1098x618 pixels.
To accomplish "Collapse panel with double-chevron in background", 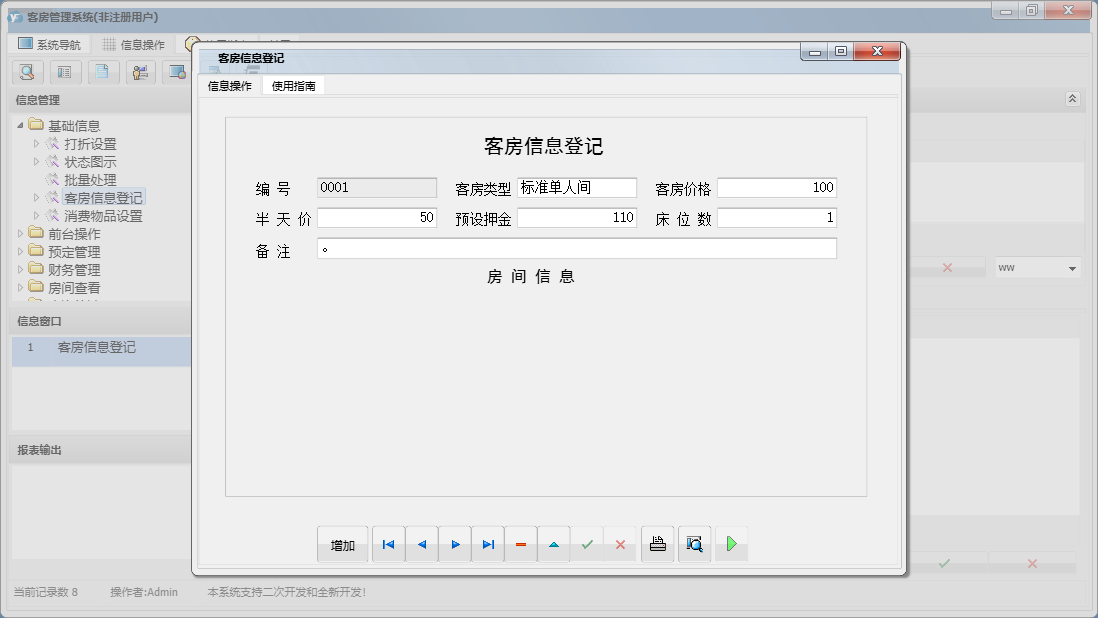I will pyautogui.click(x=1072, y=99).
